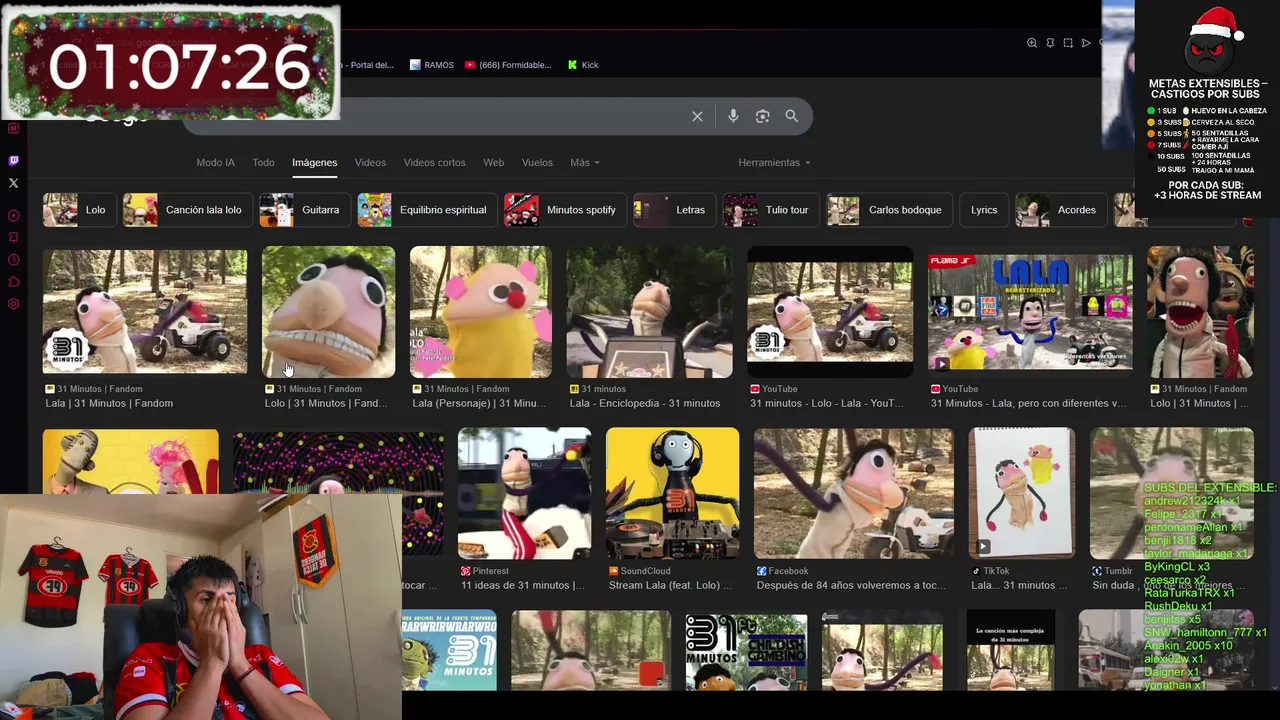Filter by Acordes chip
The image size is (1280, 720).
(1061, 210)
